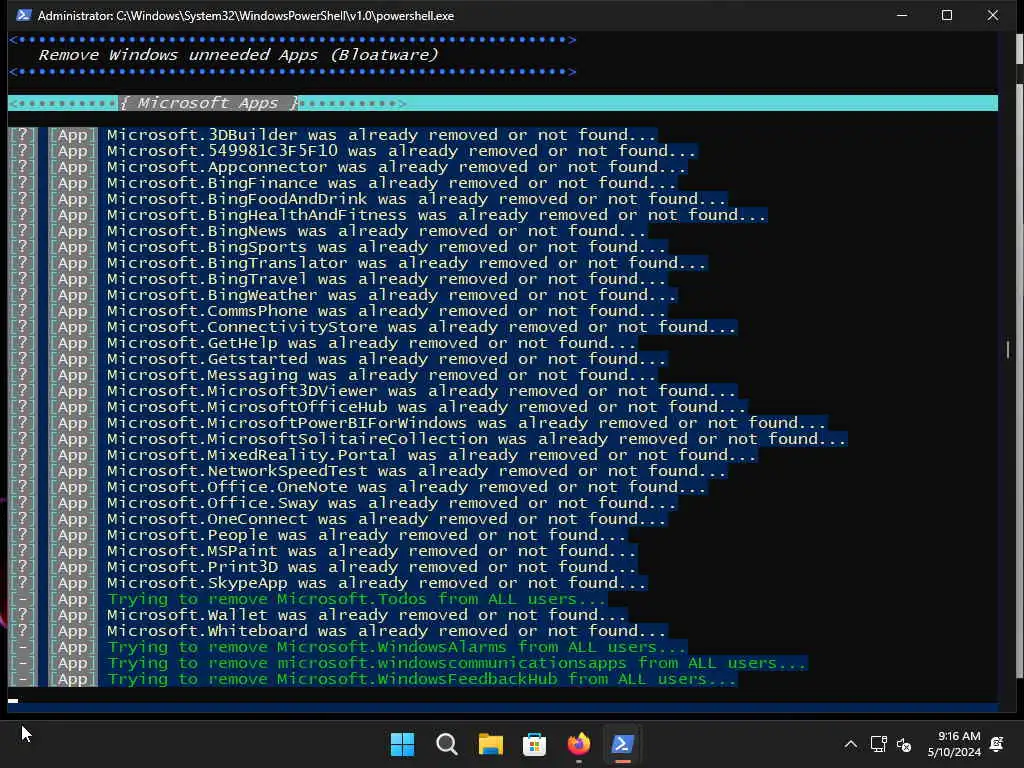Image resolution: width=1024 pixels, height=768 pixels.
Task: Click PowerShell icon in title bar
Action: point(24,15)
